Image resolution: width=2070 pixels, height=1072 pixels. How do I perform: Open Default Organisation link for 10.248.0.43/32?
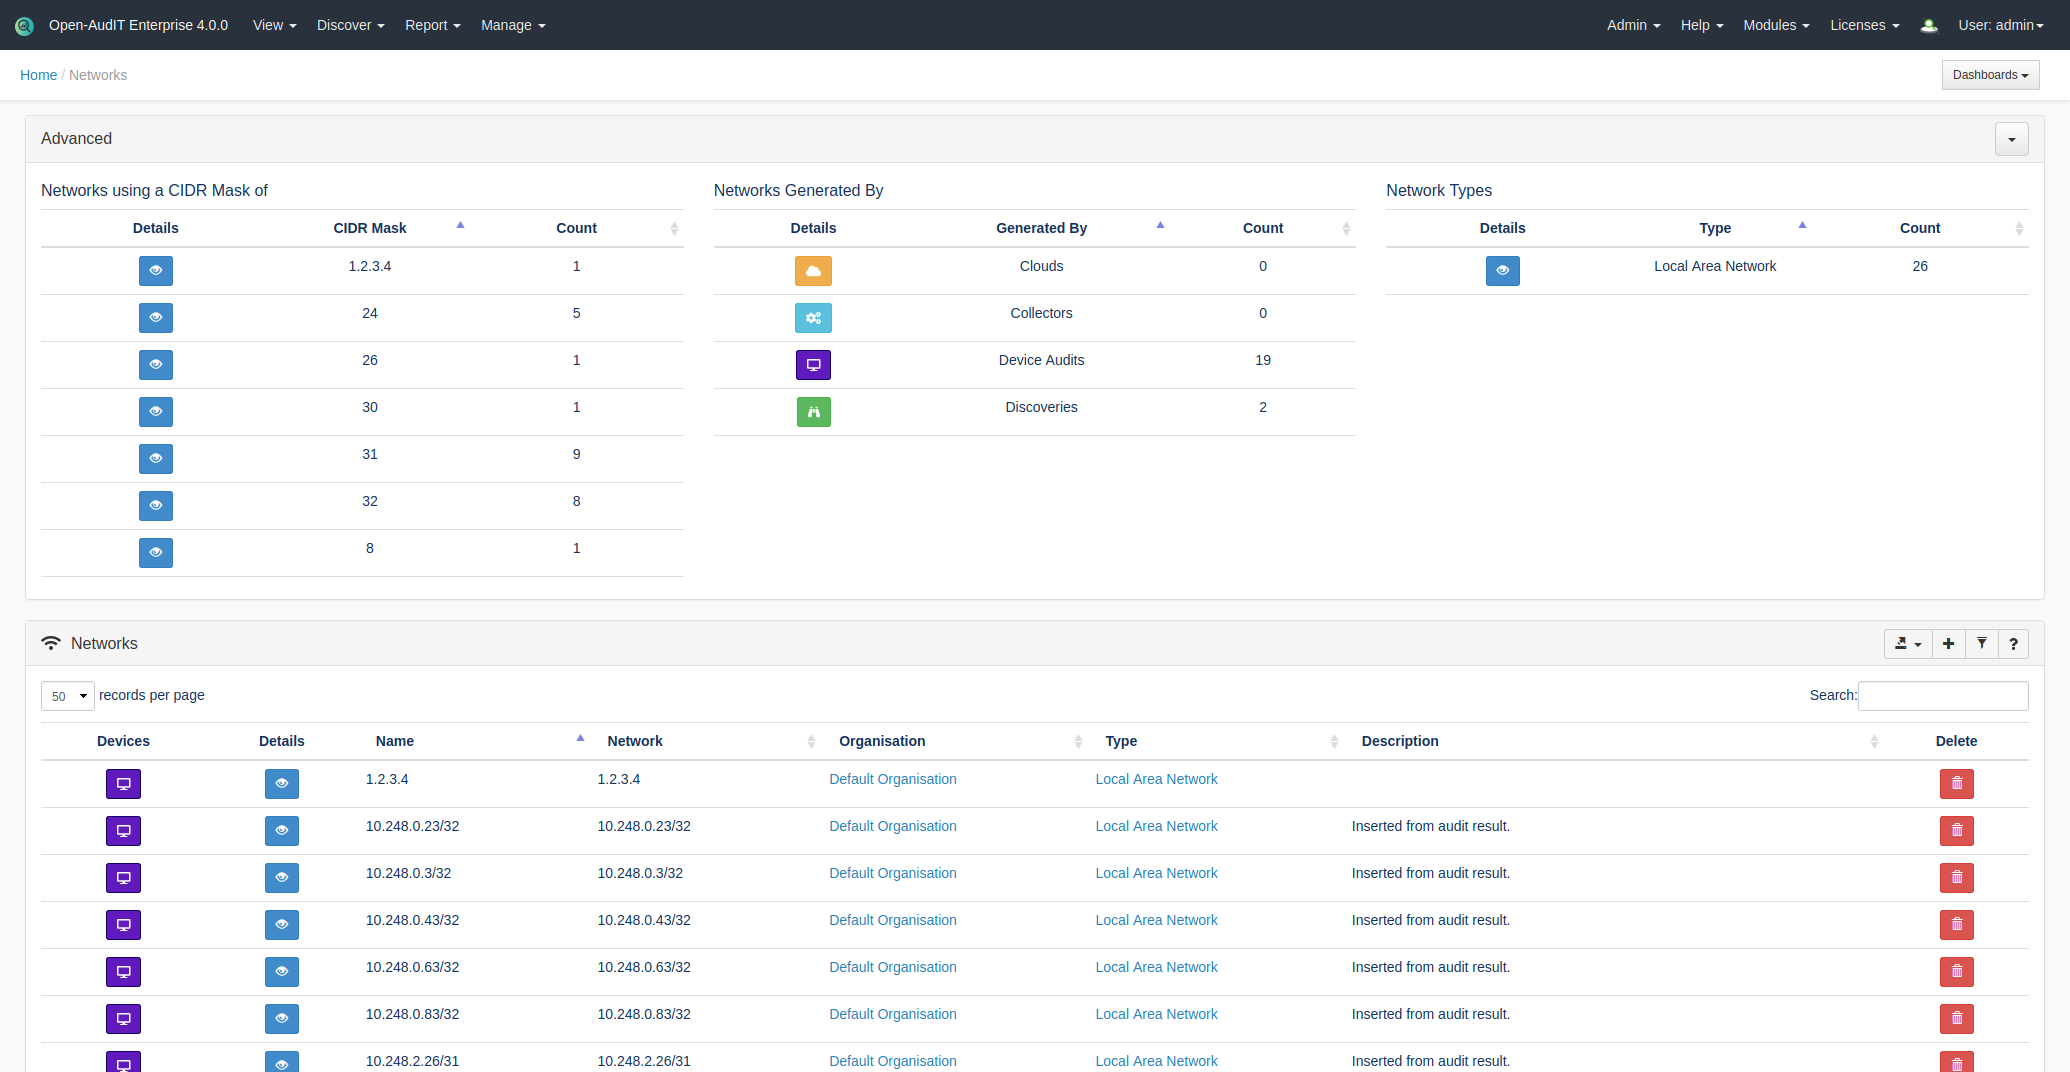(x=892, y=920)
